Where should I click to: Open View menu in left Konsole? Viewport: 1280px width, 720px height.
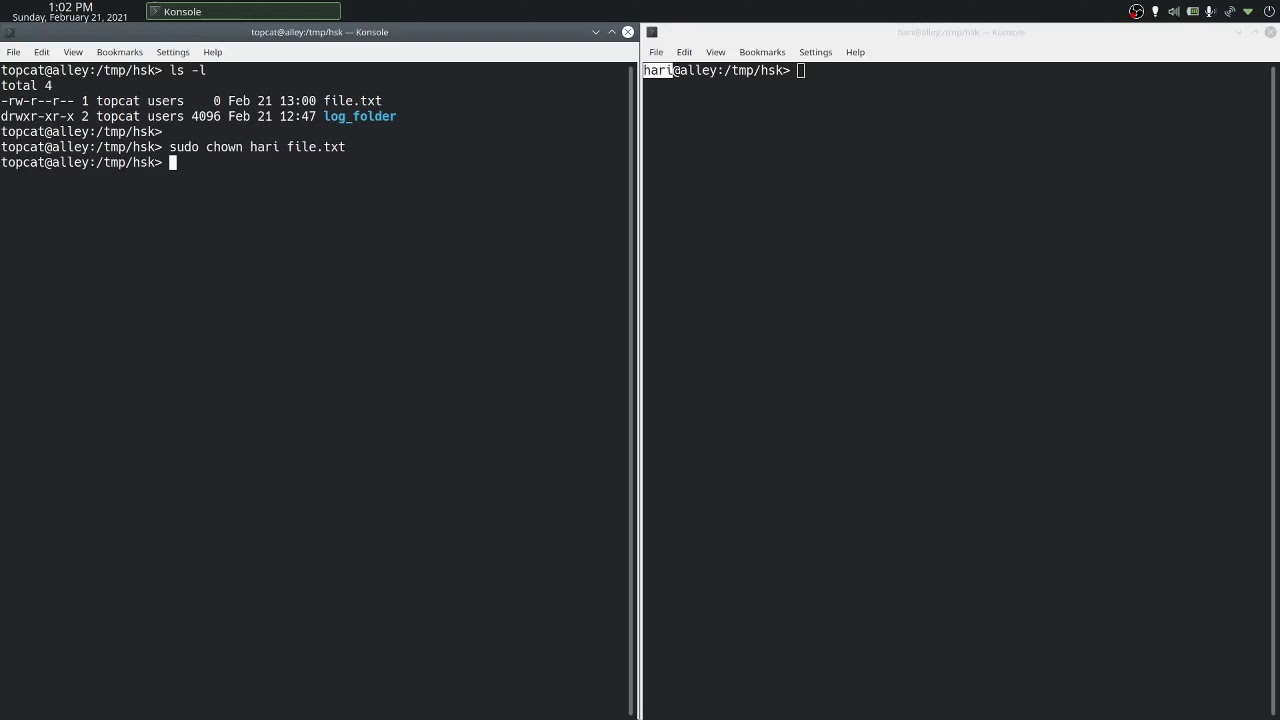click(x=73, y=52)
